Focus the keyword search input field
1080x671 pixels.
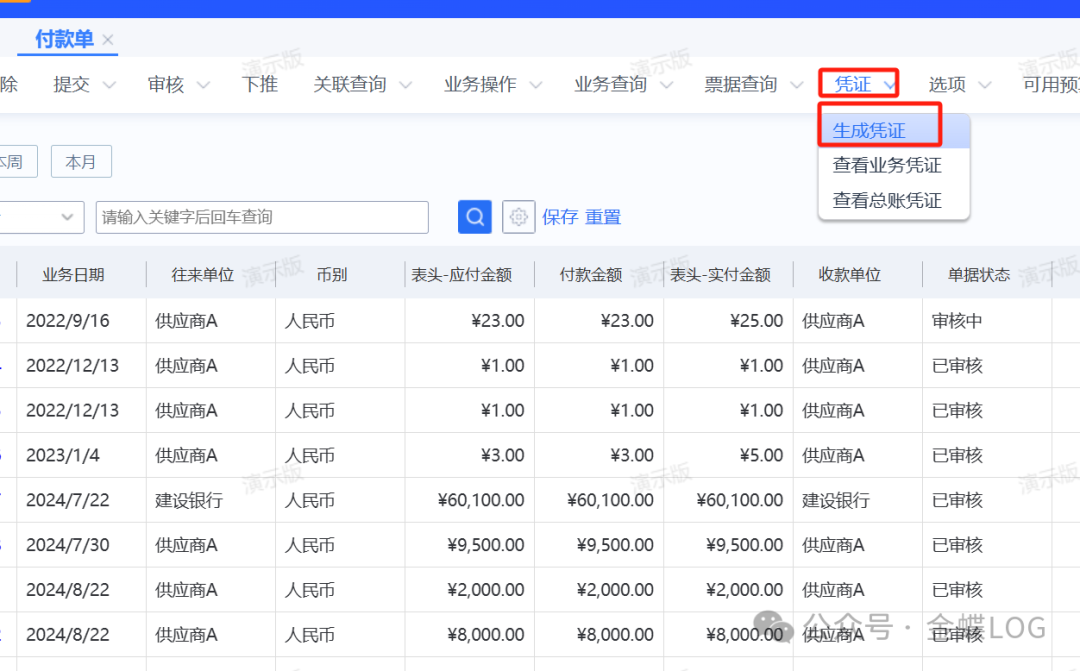(262, 217)
